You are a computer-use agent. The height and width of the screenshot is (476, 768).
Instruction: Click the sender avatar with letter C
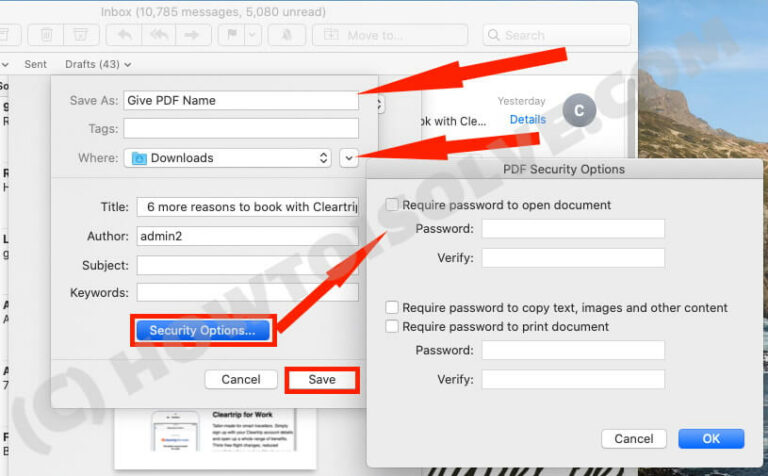(x=579, y=110)
